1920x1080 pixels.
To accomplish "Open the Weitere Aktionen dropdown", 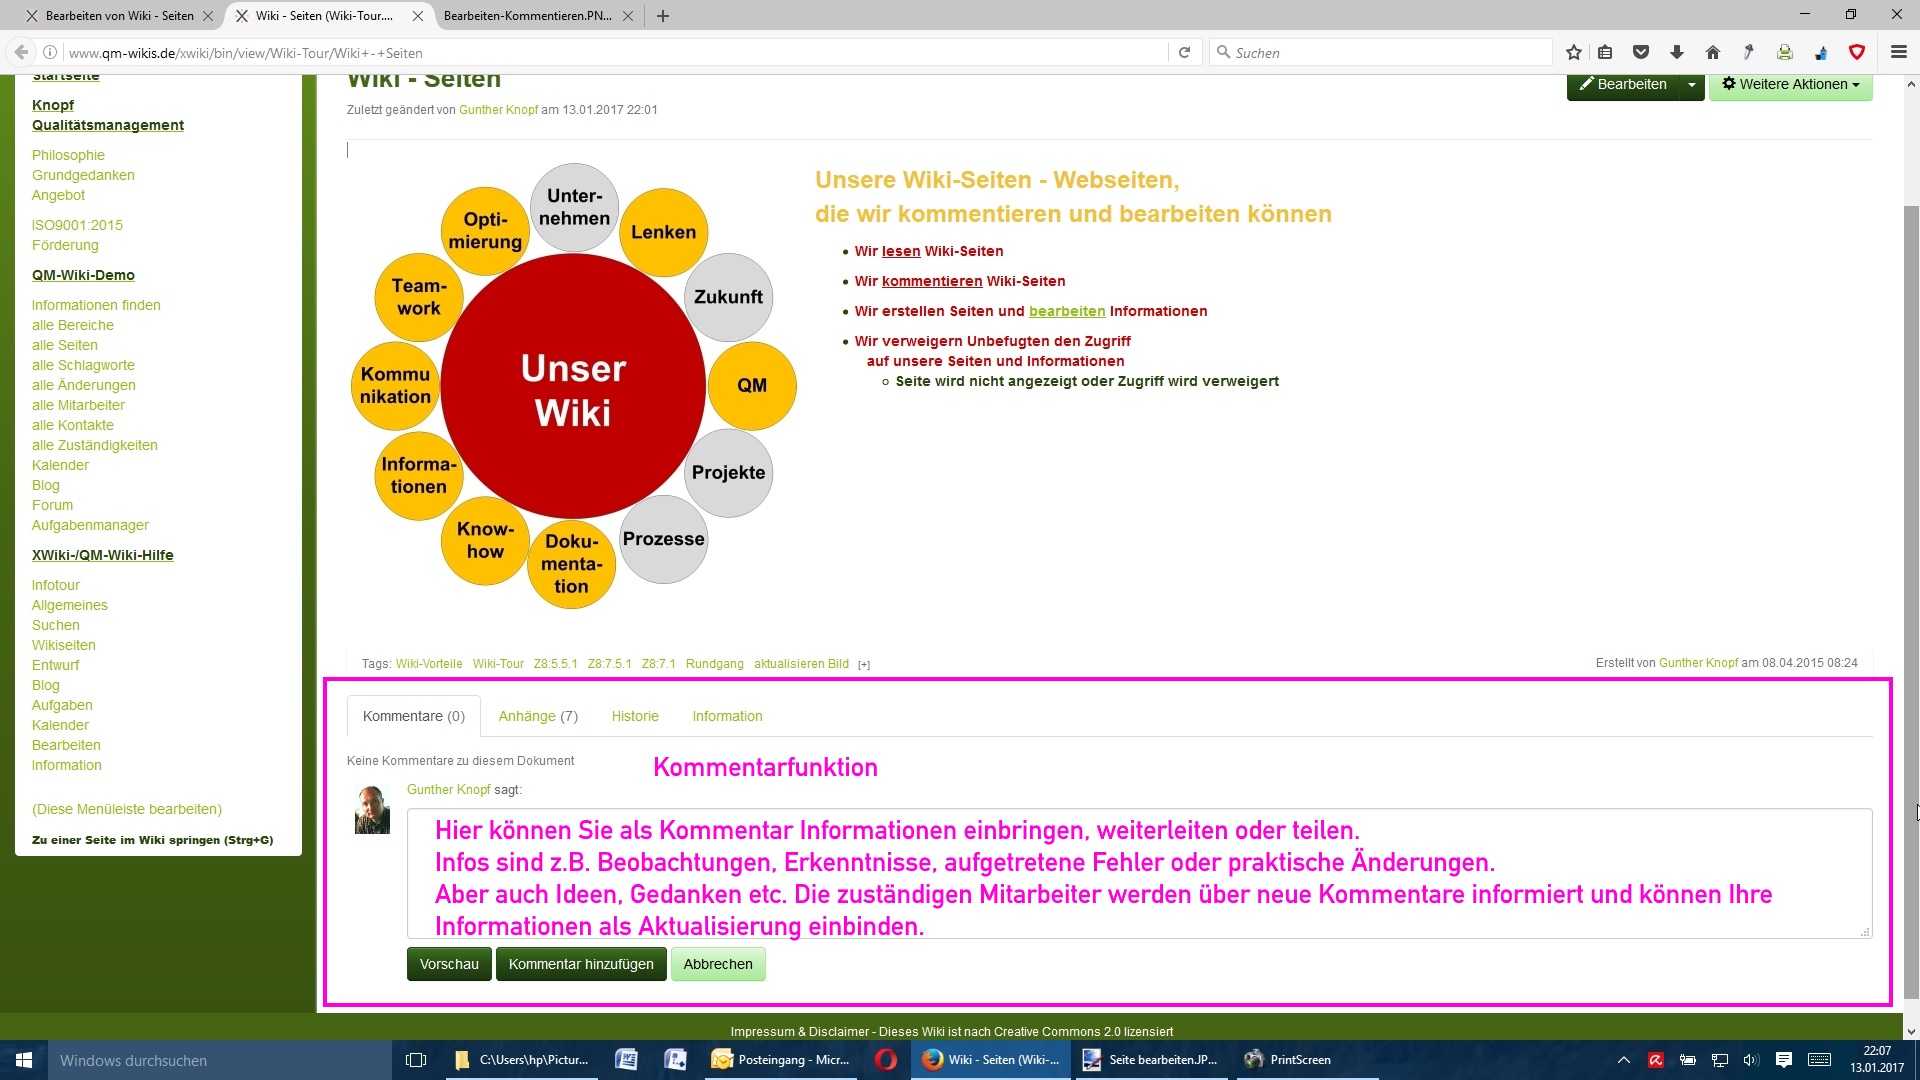I will coord(1790,85).
